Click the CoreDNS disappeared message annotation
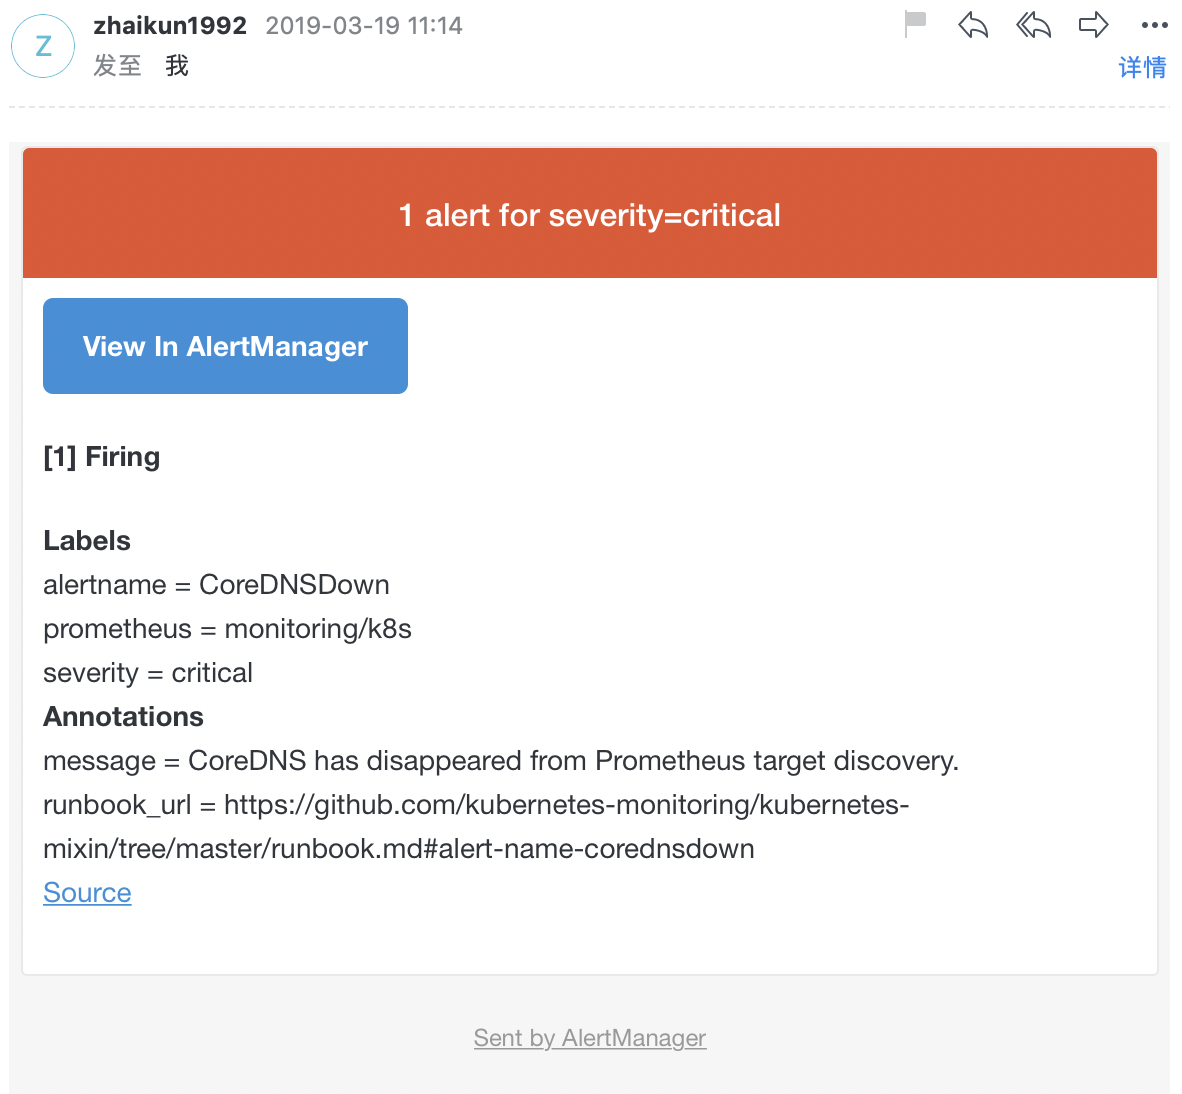 [500, 760]
